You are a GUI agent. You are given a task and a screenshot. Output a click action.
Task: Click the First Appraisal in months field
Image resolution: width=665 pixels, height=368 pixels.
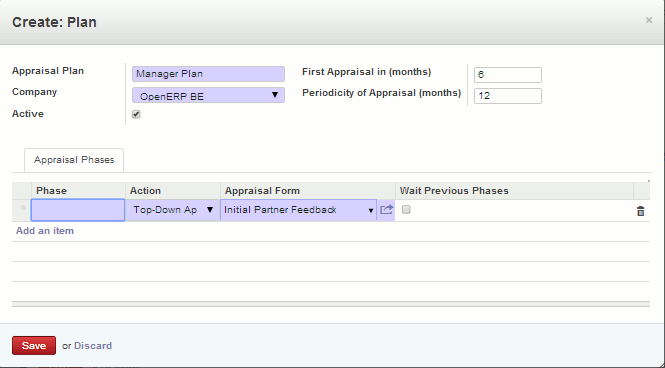pos(508,75)
